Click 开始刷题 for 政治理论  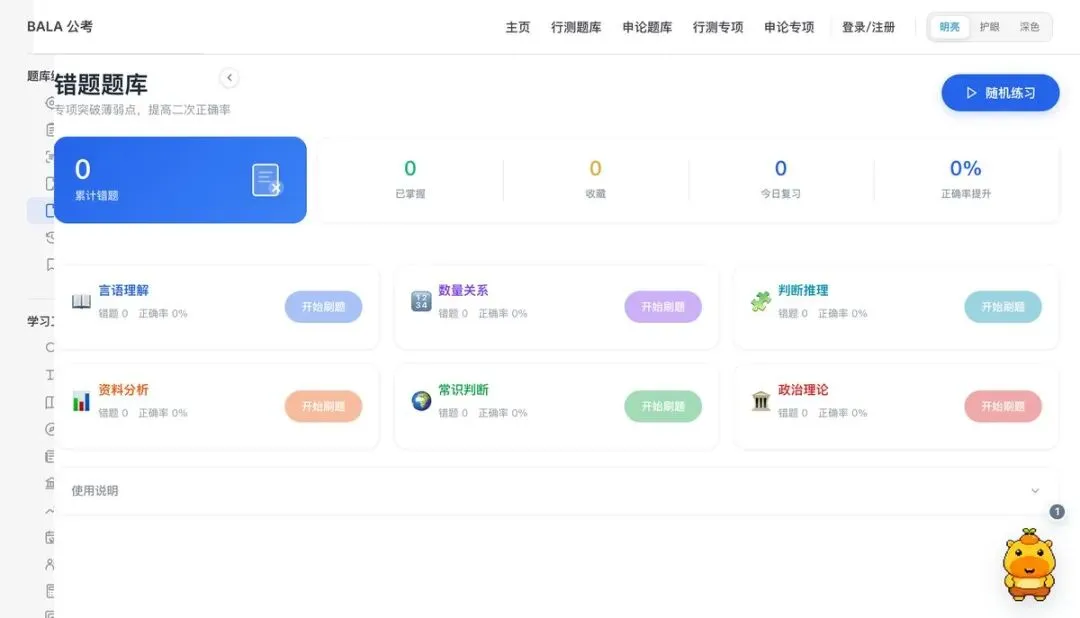[1002, 406]
